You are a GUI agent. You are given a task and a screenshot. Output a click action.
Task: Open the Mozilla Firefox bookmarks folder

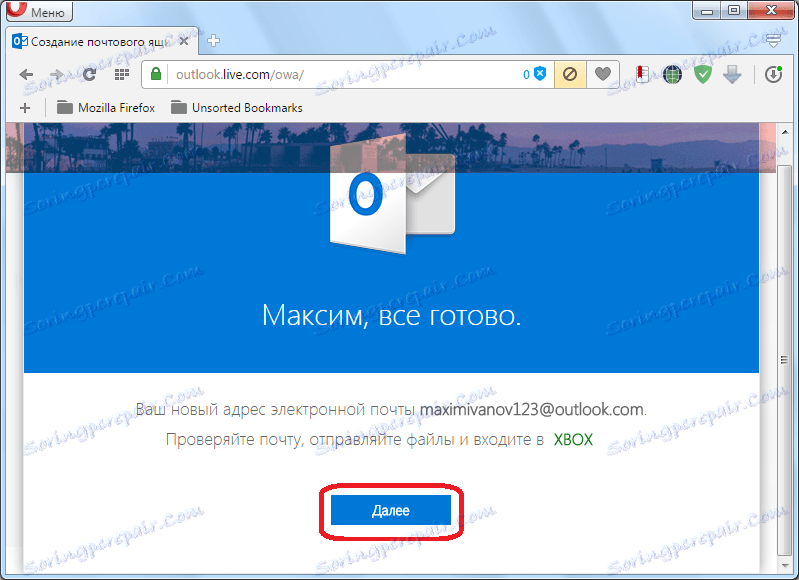click(105, 108)
